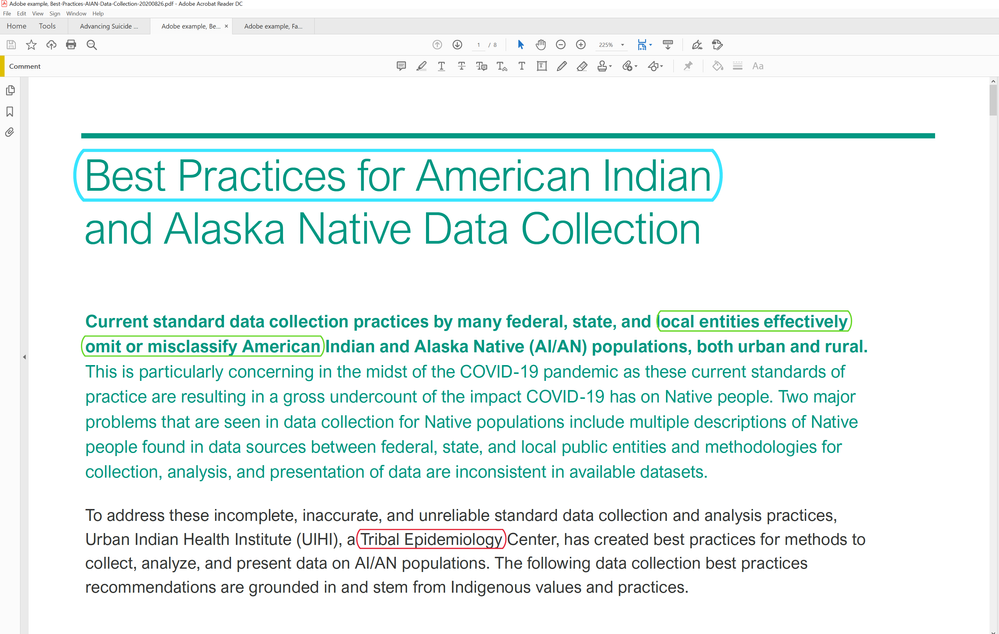Open the File menu
The width and height of the screenshot is (999, 634).
coord(7,13)
